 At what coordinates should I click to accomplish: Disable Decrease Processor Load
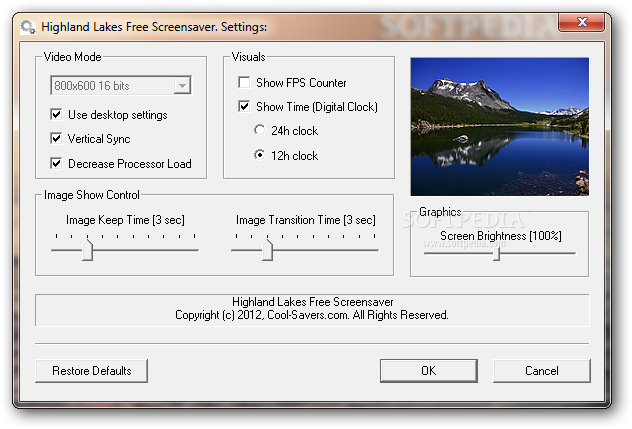(56, 163)
